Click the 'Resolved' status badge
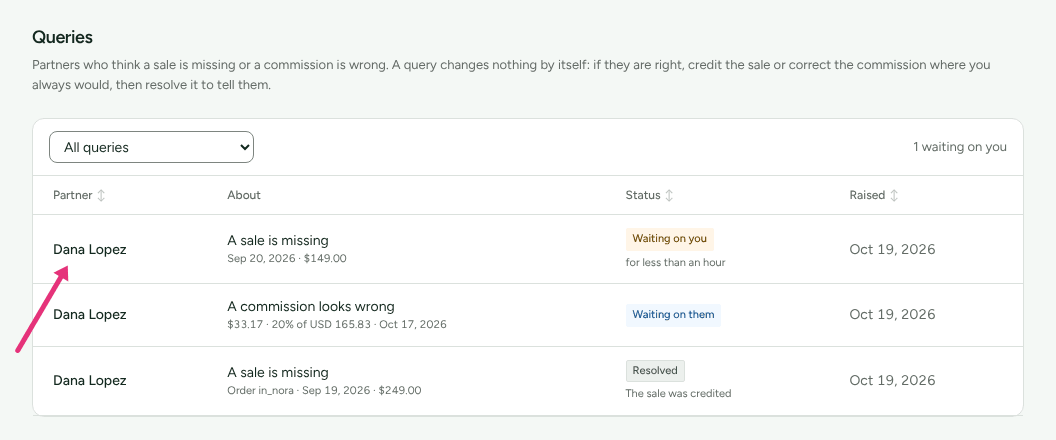Image resolution: width=1056 pixels, height=440 pixels. pyautogui.click(x=655, y=371)
